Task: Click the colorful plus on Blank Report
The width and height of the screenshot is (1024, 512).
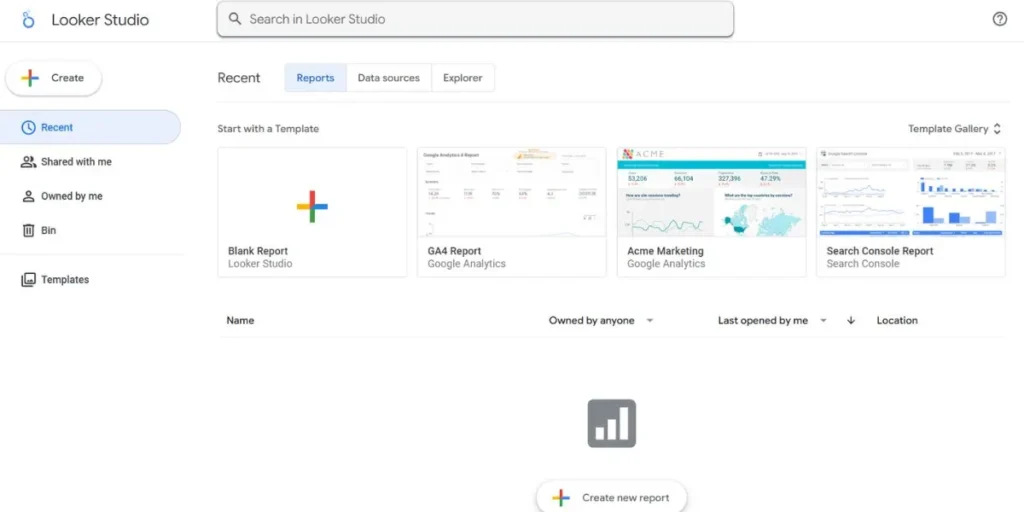Action: [x=312, y=206]
